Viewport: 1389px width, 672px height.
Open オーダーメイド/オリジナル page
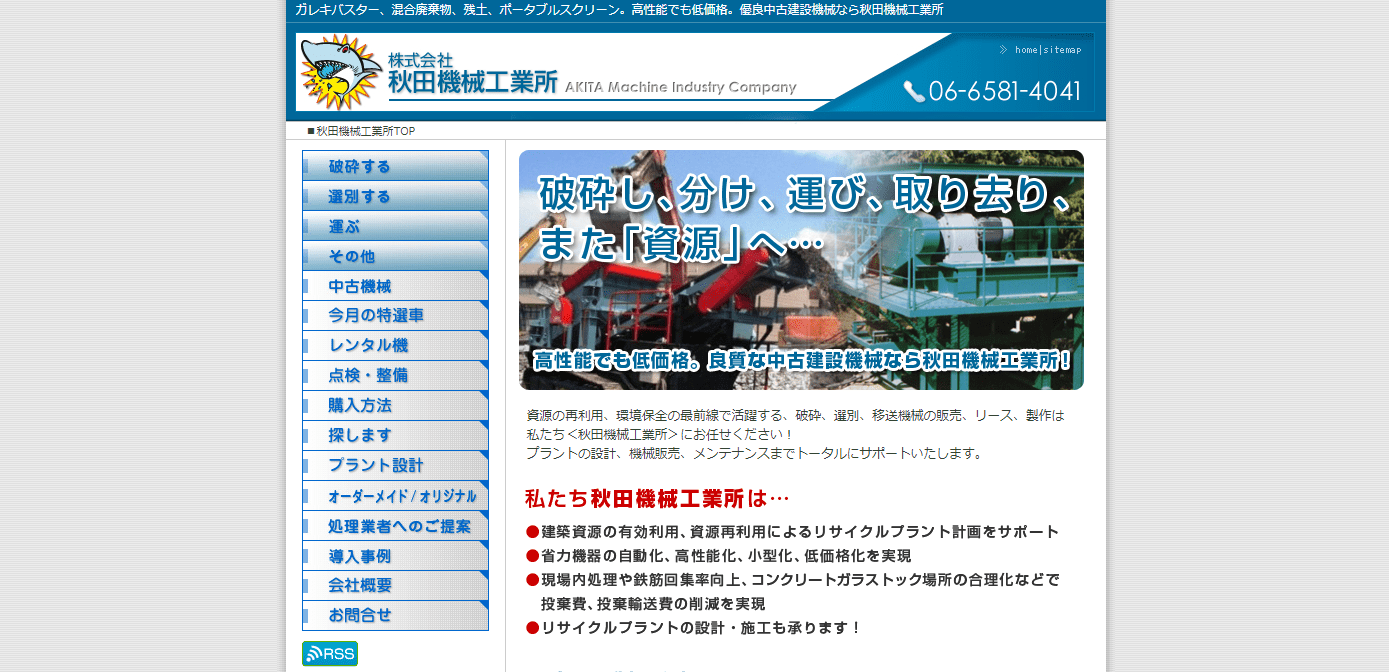(395, 496)
